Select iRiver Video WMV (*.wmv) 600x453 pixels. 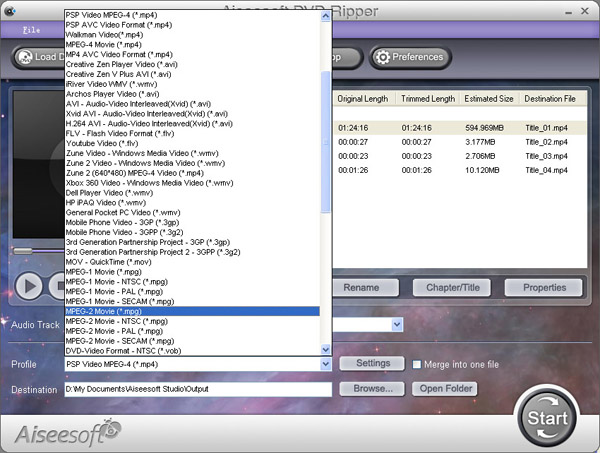click(x=192, y=84)
